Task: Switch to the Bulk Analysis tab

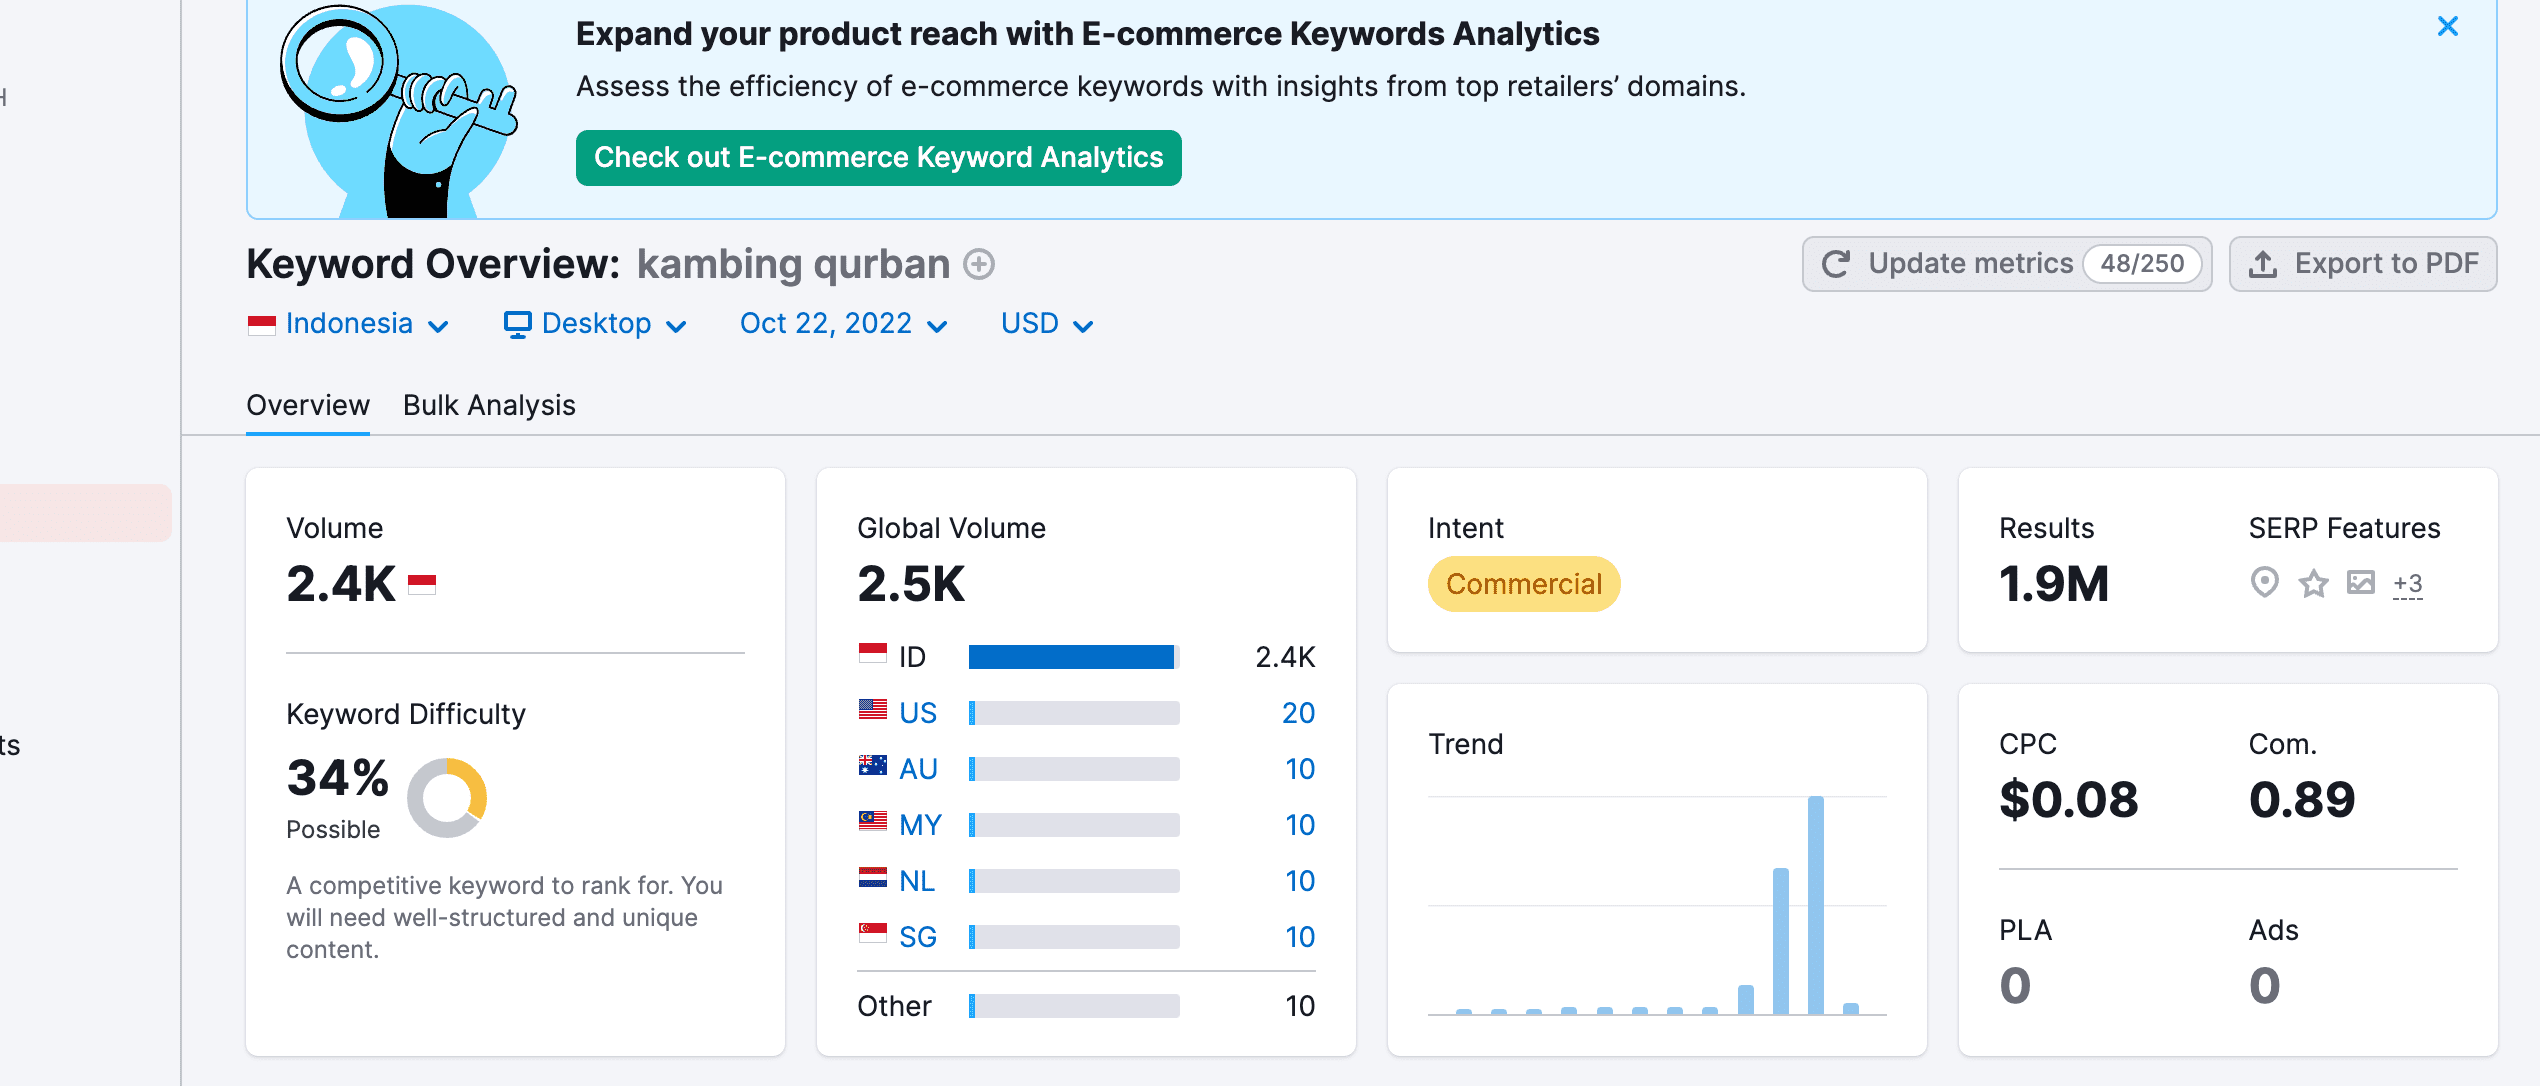Action: coord(489,405)
